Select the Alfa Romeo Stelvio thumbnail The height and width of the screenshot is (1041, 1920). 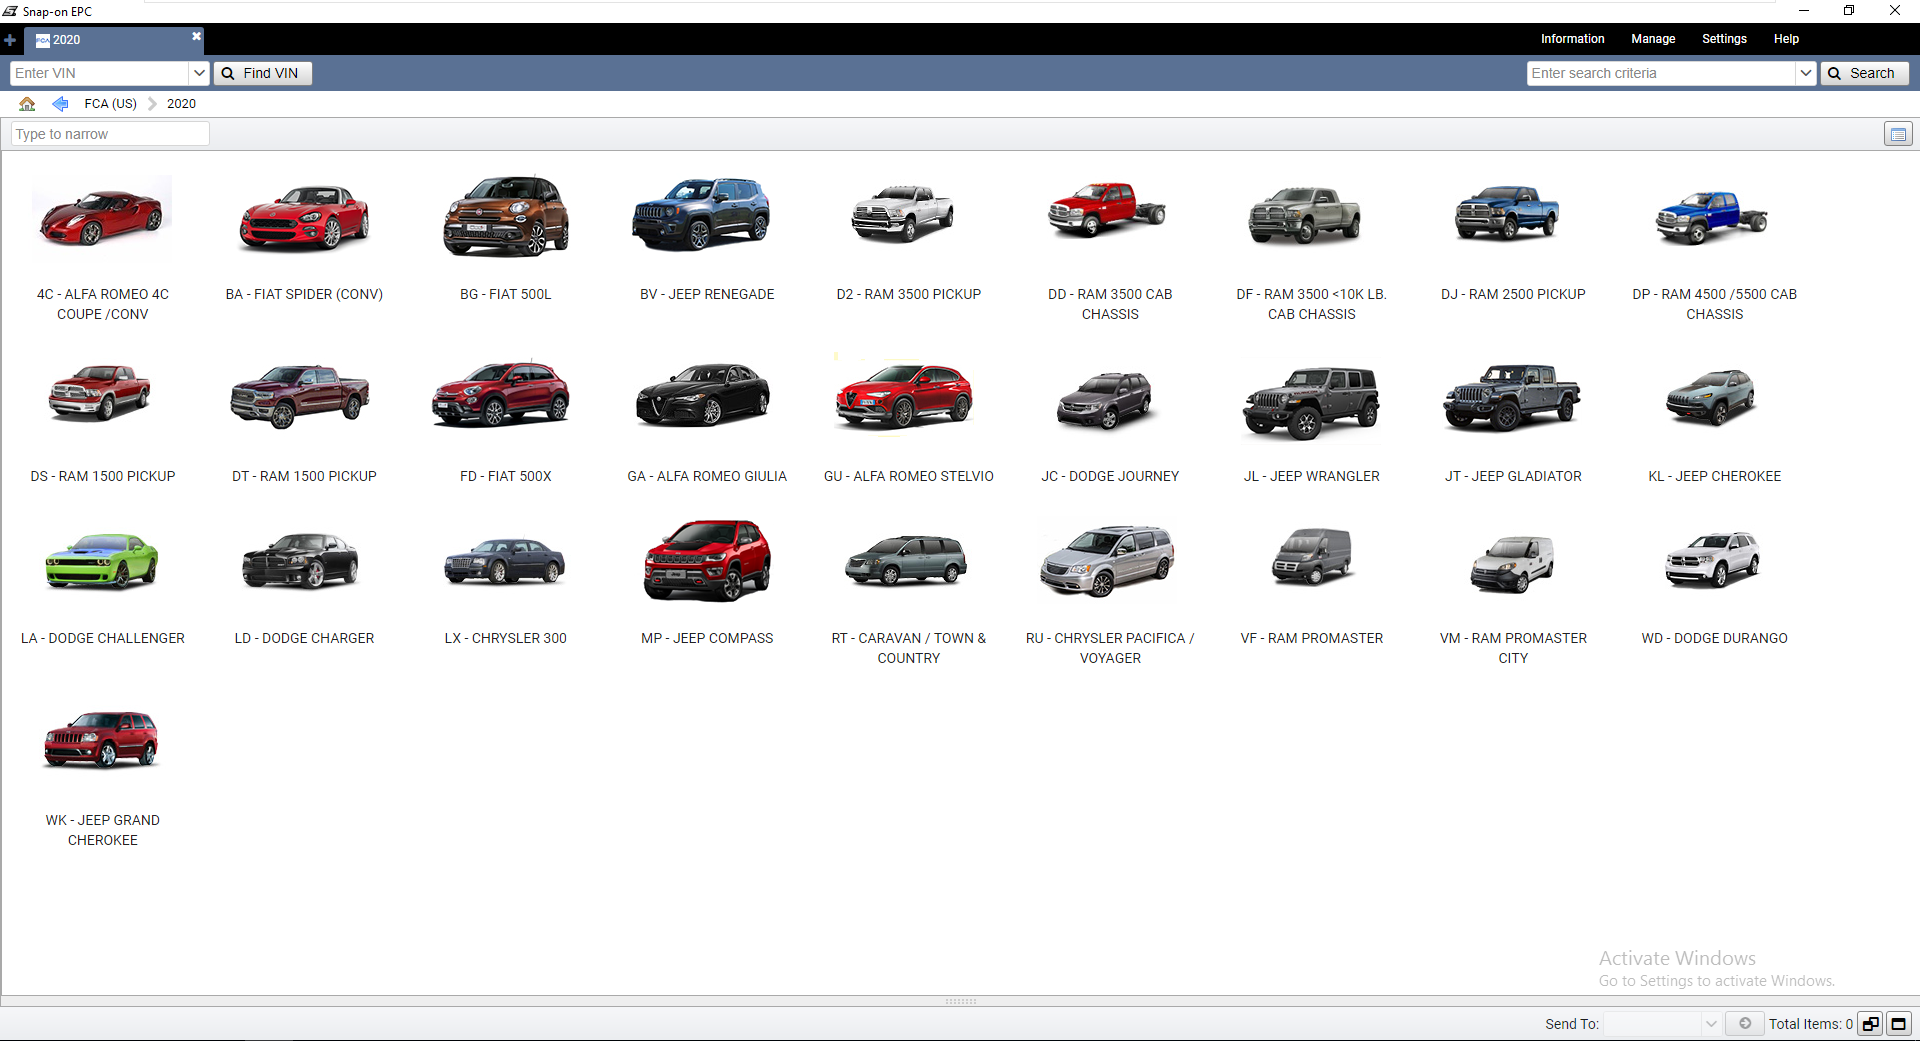point(904,395)
